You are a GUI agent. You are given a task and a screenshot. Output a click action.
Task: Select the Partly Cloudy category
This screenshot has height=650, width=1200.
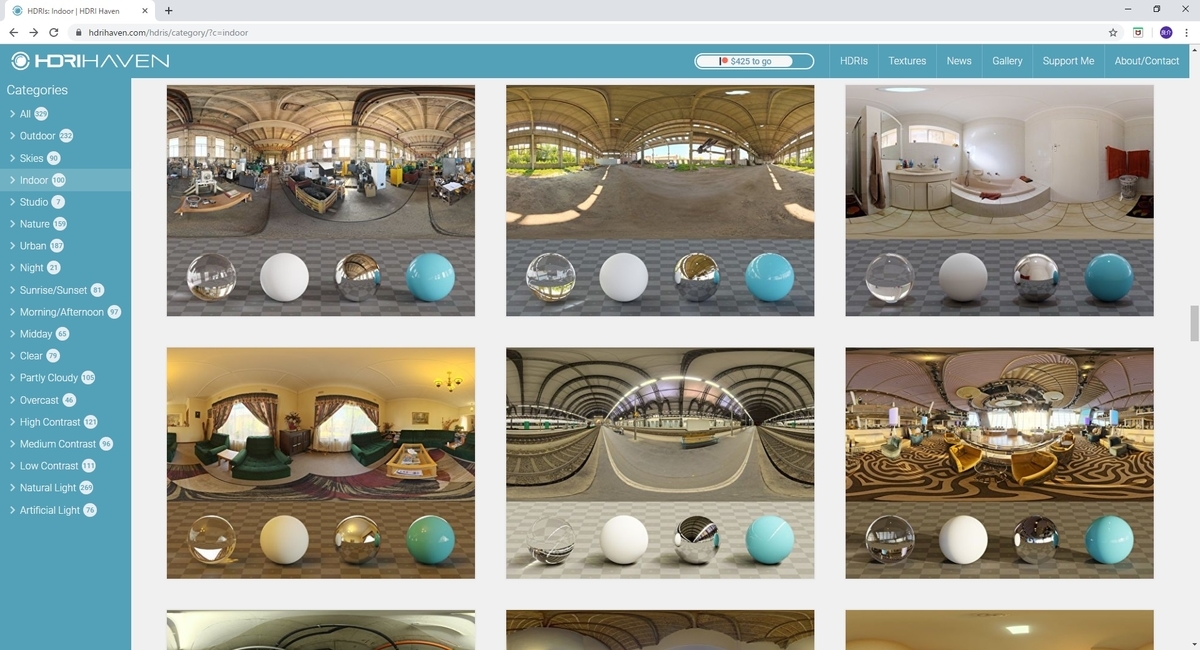(65, 378)
